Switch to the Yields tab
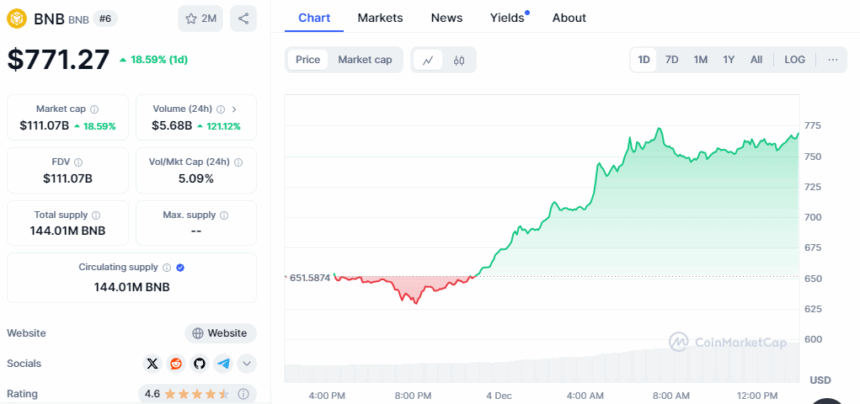 pos(508,18)
